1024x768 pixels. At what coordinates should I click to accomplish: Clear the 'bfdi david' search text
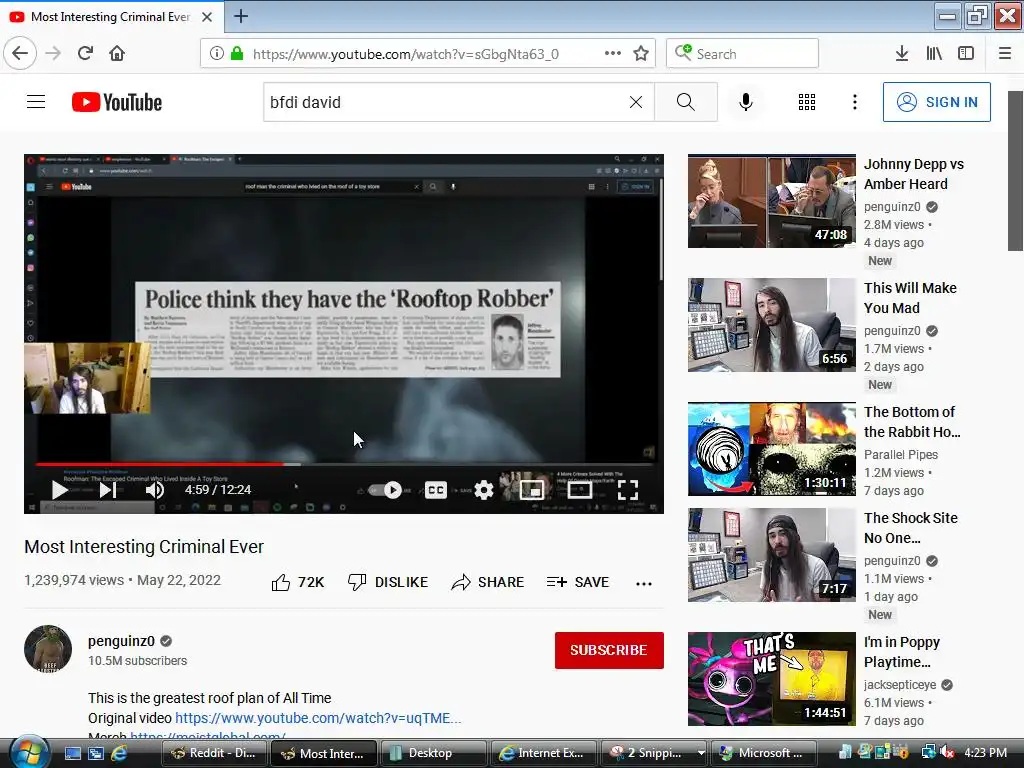pyautogui.click(x=635, y=102)
